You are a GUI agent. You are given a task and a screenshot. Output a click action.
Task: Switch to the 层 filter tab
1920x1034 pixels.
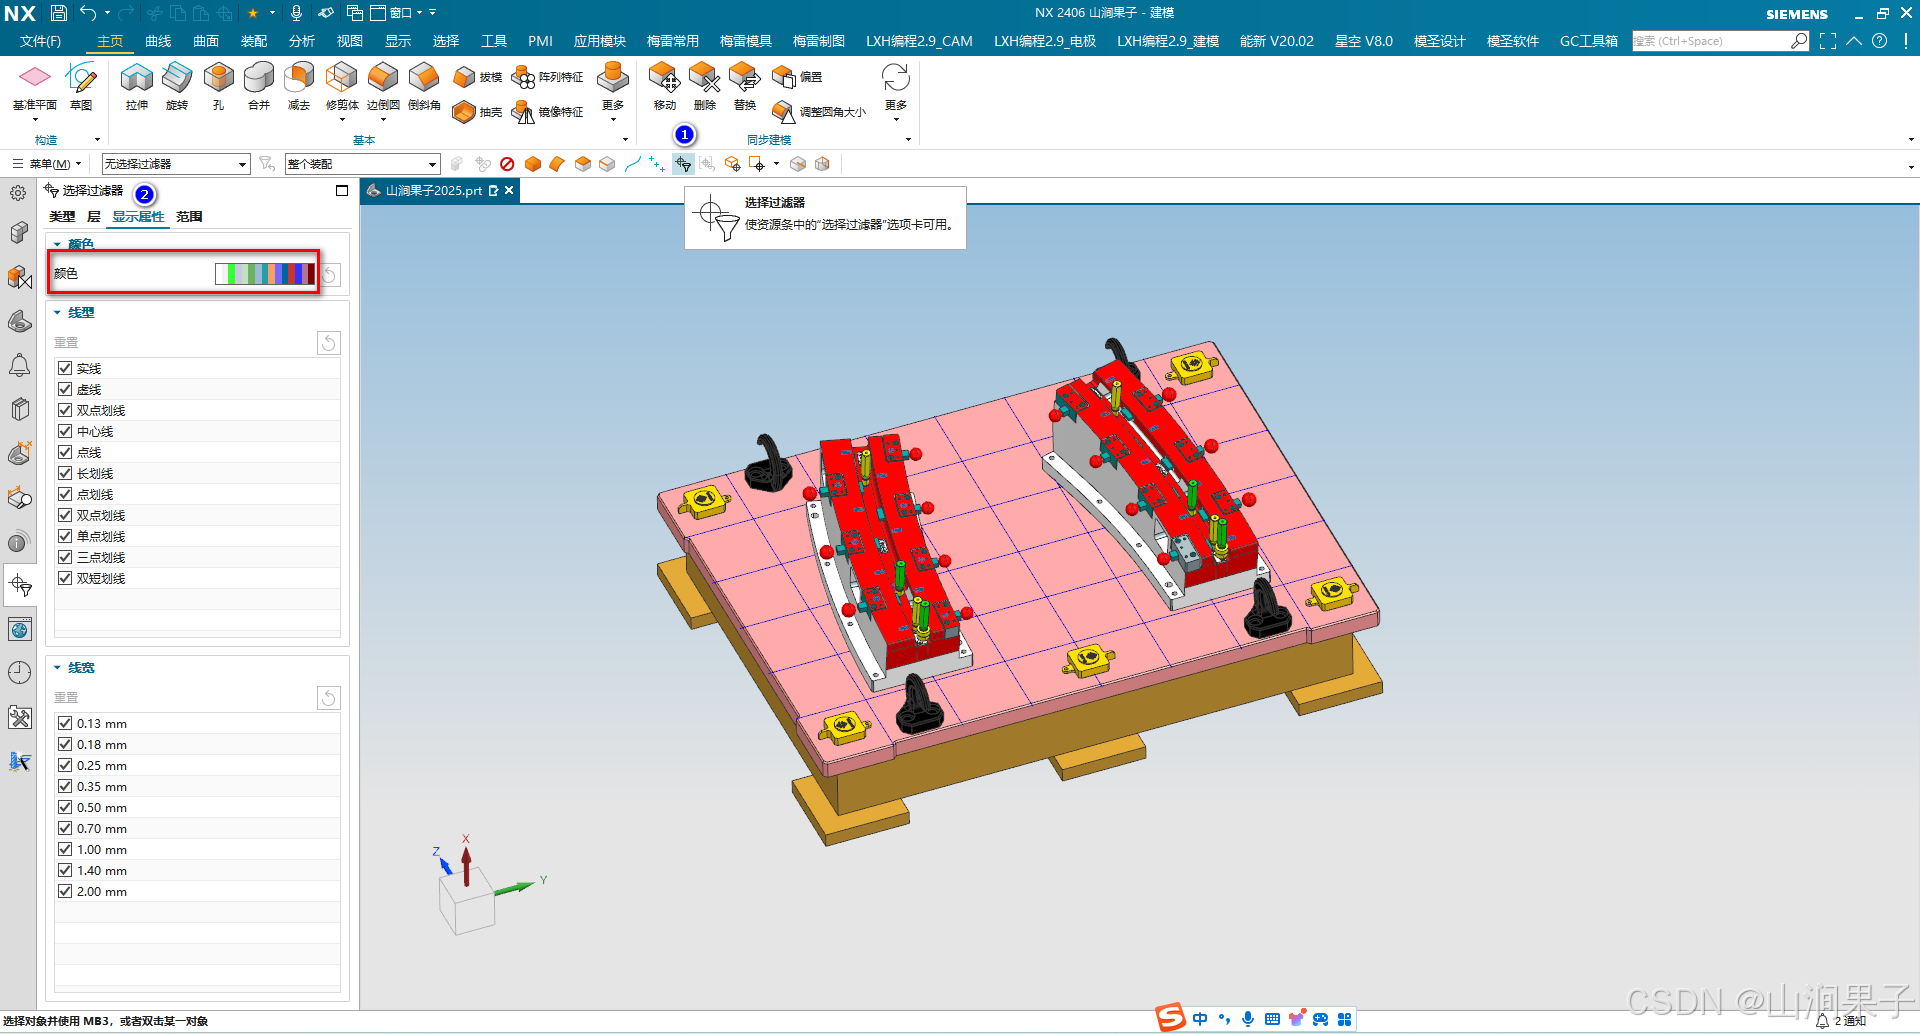click(94, 217)
